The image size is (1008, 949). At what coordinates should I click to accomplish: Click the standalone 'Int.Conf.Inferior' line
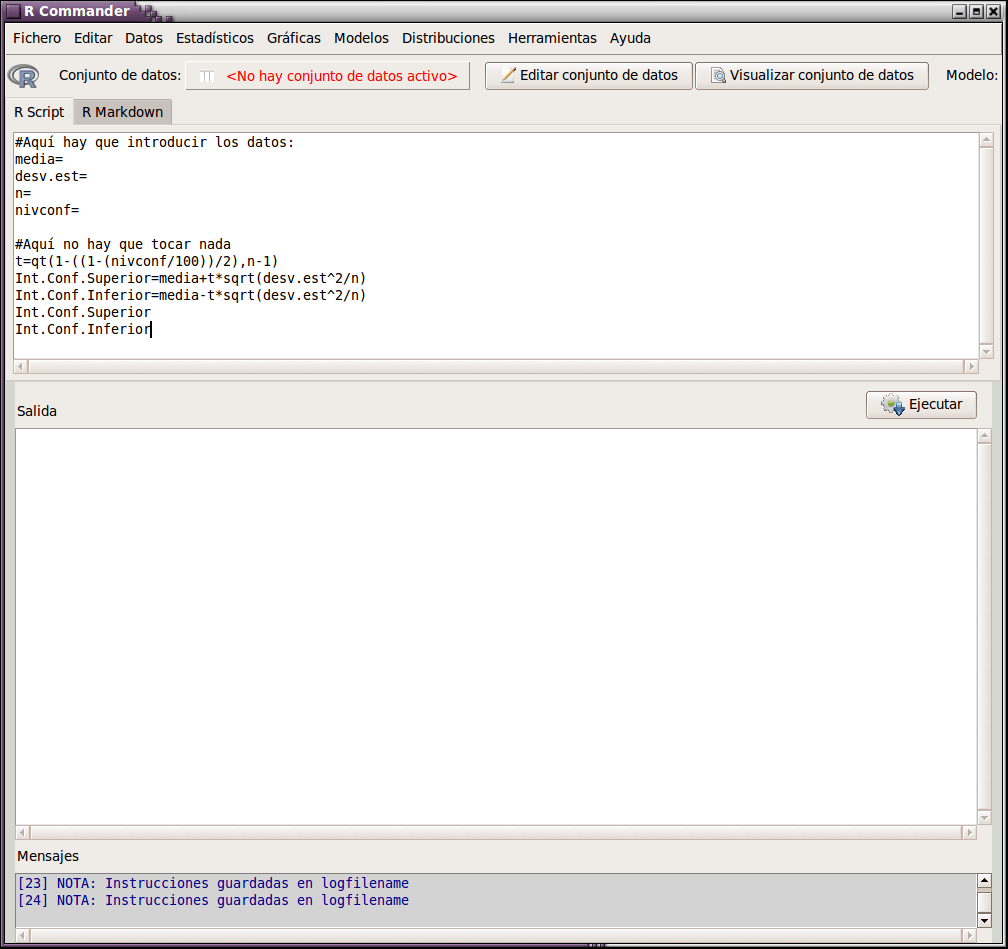click(x=83, y=329)
